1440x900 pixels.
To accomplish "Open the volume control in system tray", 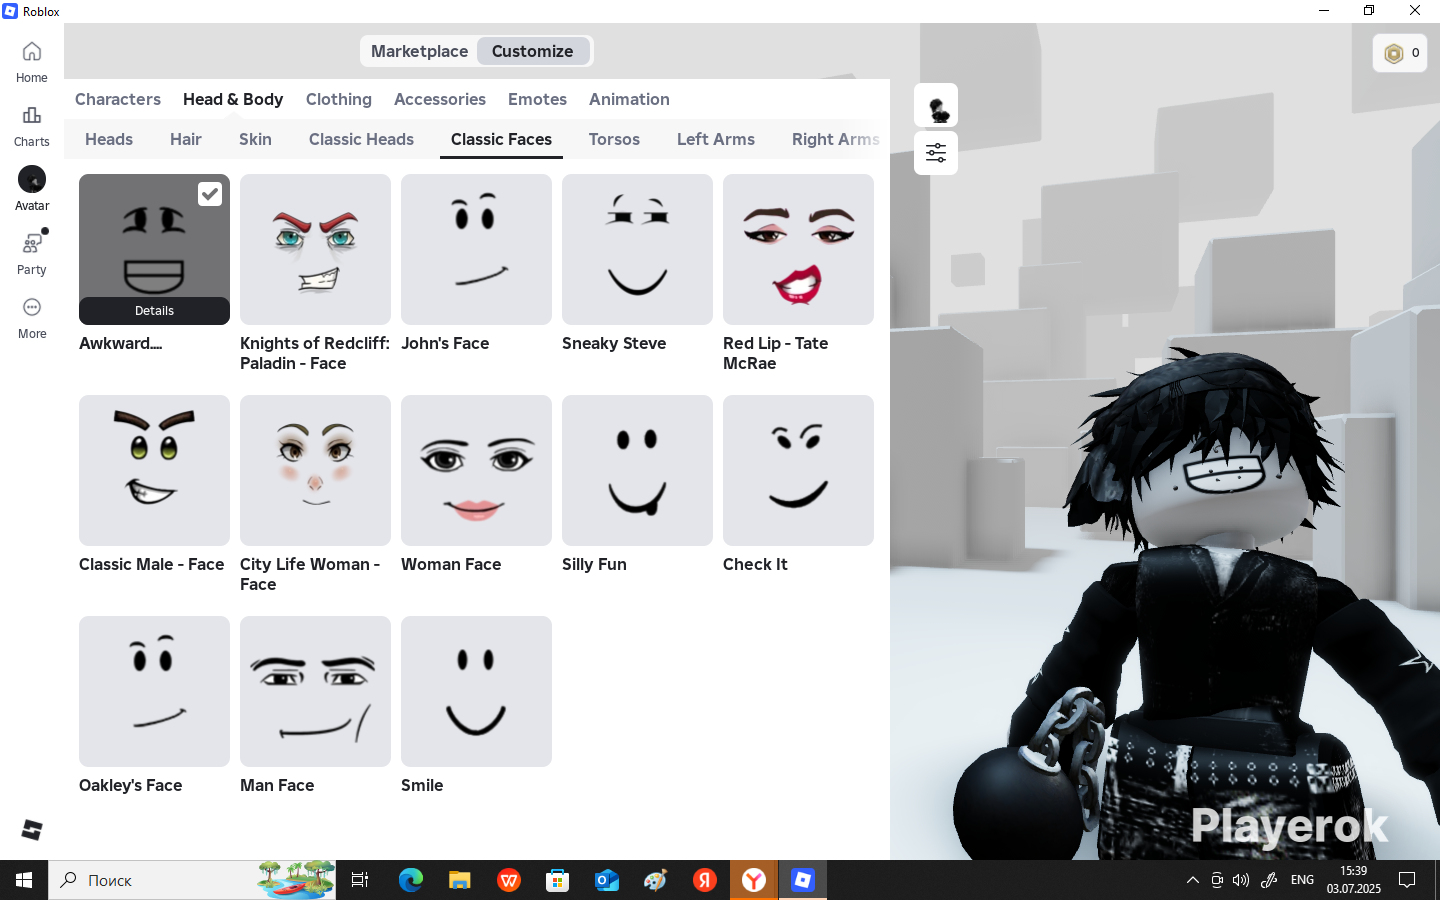I will pyautogui.click(x=1241, y=880).
